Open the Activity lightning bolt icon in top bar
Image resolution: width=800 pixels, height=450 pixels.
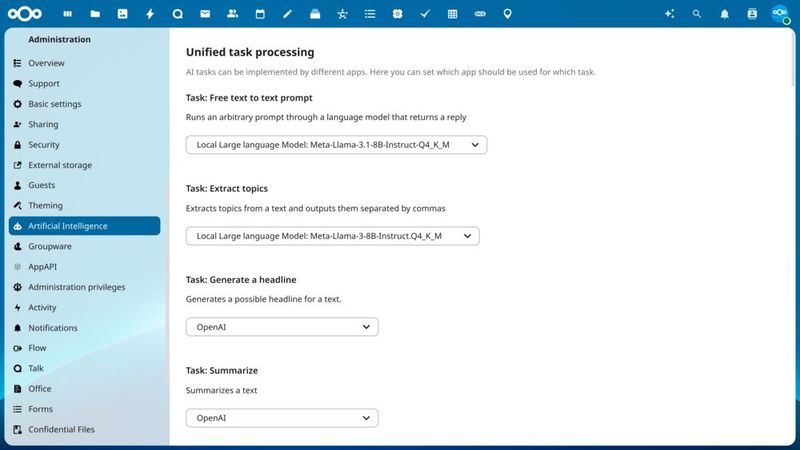(x=150, y=14)
